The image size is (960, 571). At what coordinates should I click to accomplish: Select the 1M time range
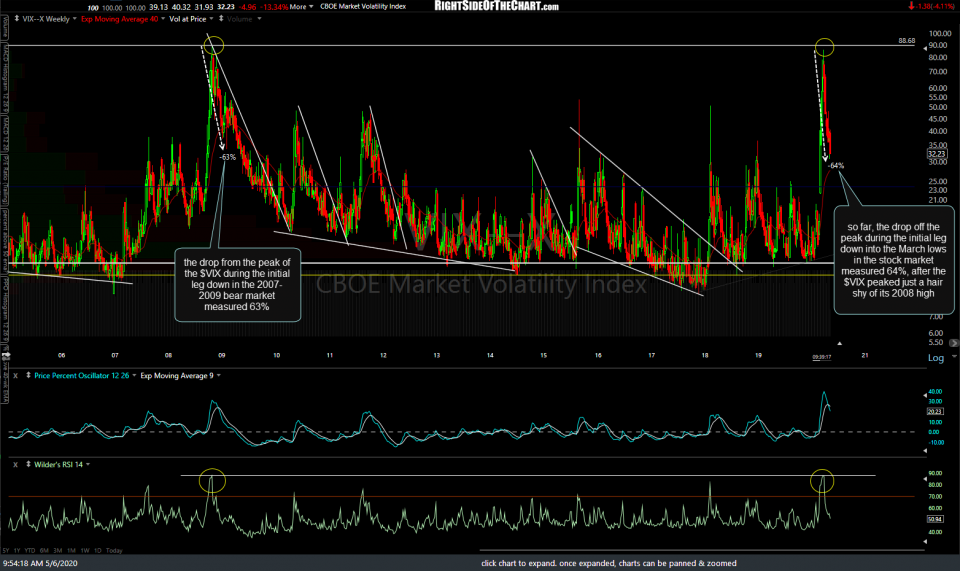(x=72, y=550)
